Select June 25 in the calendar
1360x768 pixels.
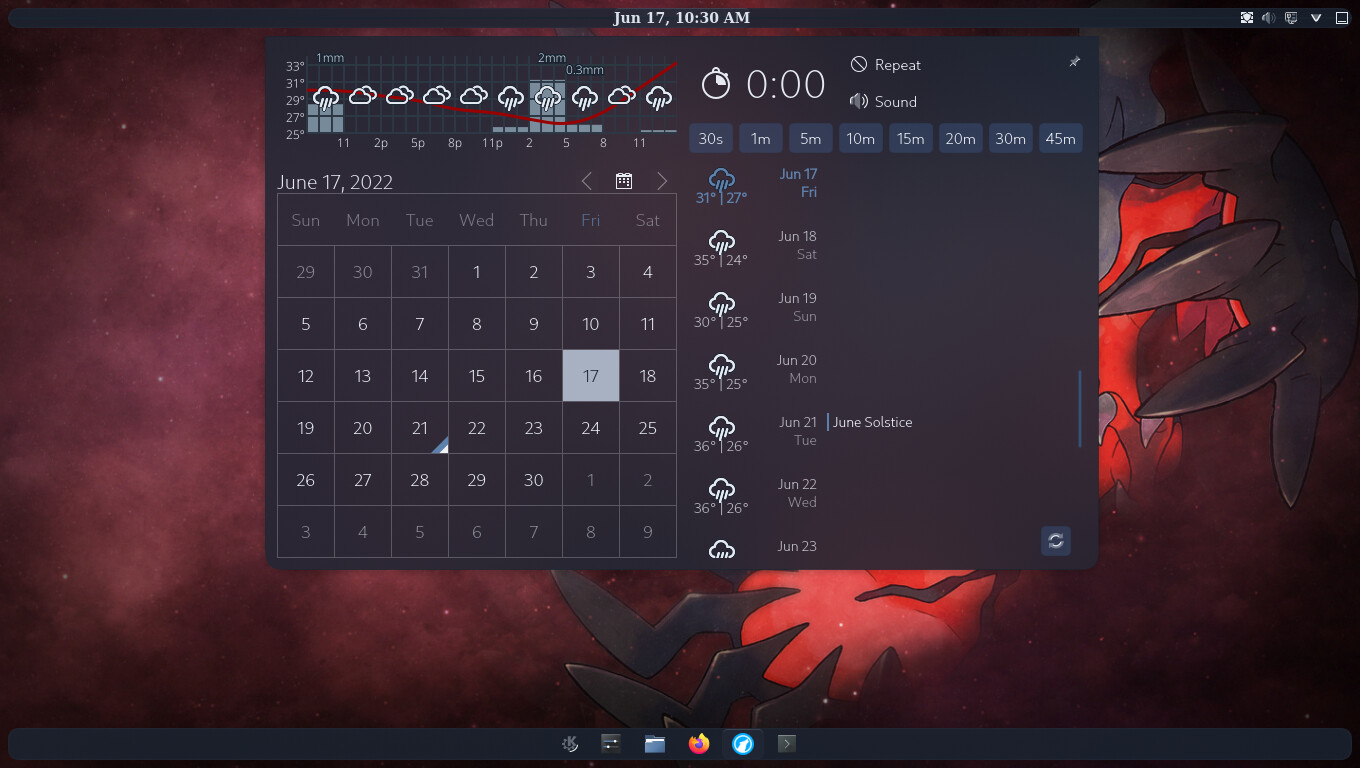click(648, 428)
